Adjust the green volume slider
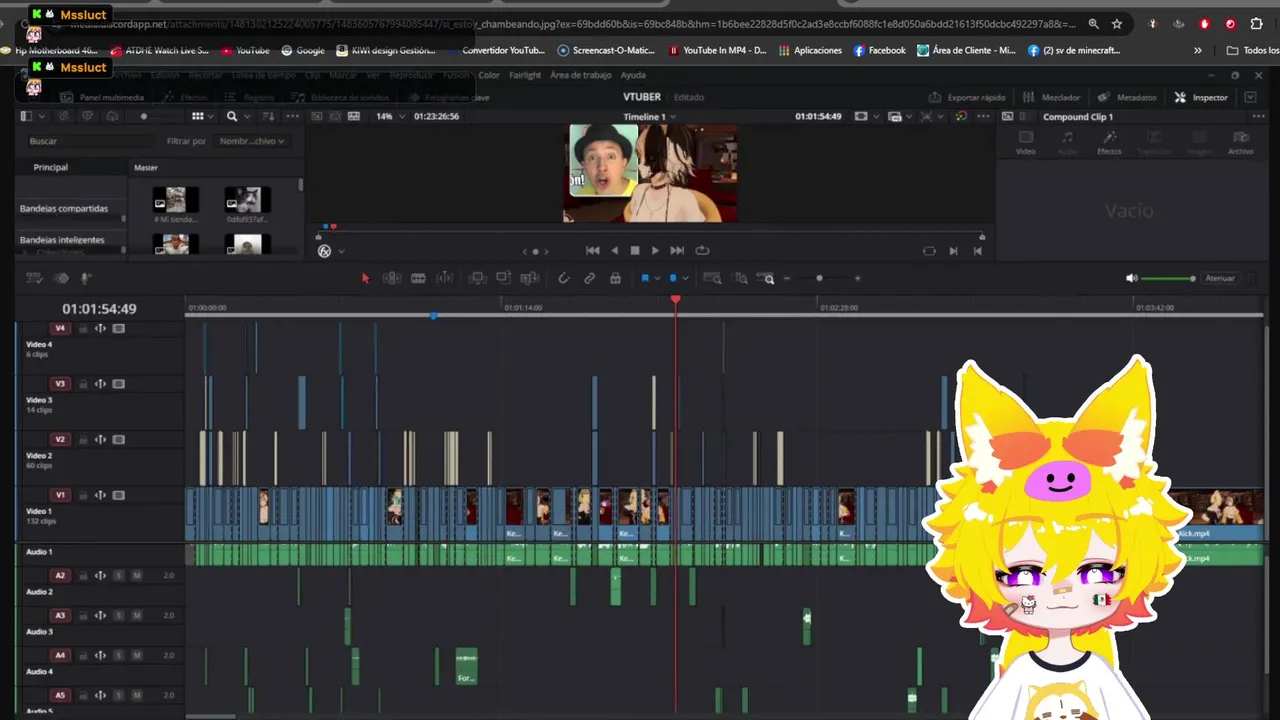This screenshot has height=720, width=1280. pos(1168,278)
